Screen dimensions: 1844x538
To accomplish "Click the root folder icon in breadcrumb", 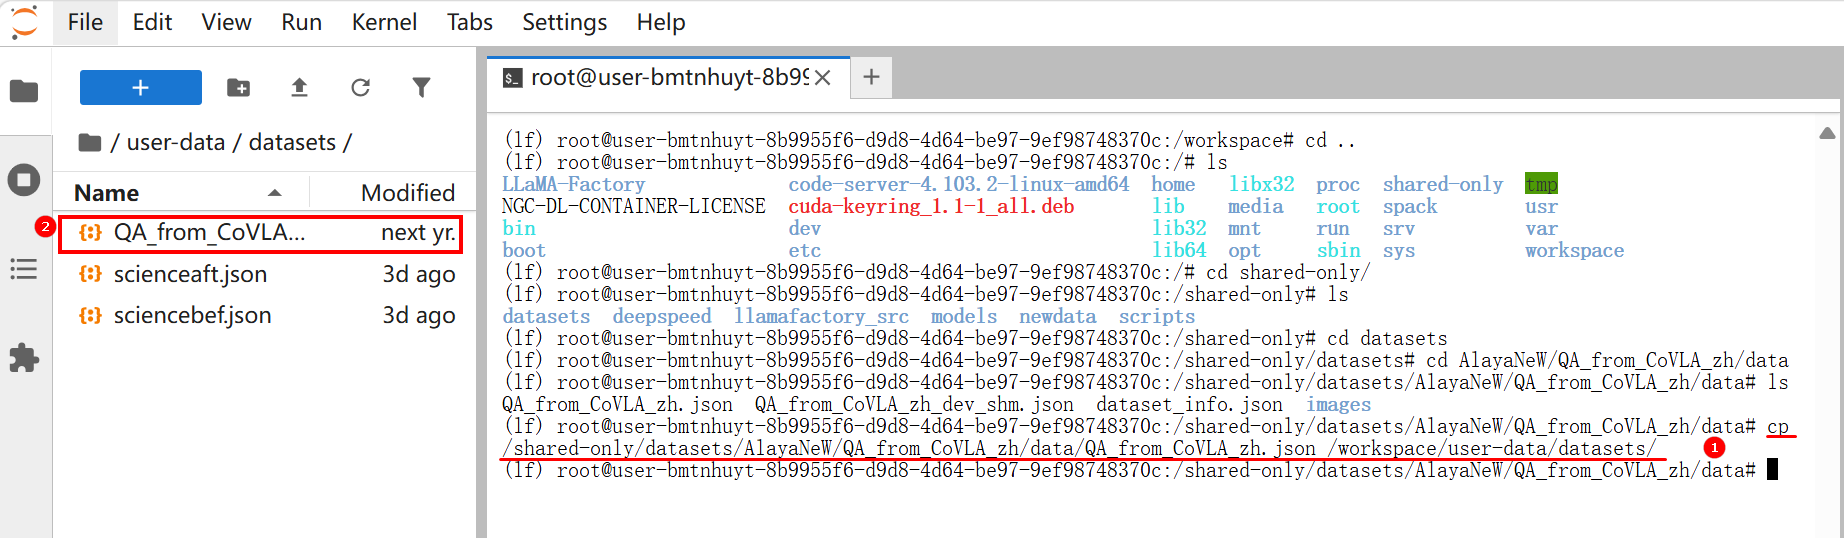I will (90, 143).
